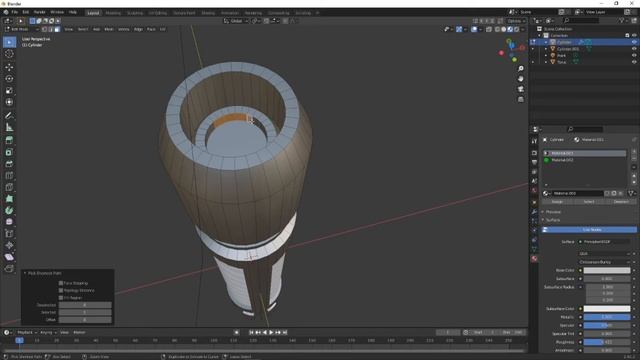Viewport: 640px width, 360px height.
Task: Activate the Bevel tool
Action: (9, 164)
